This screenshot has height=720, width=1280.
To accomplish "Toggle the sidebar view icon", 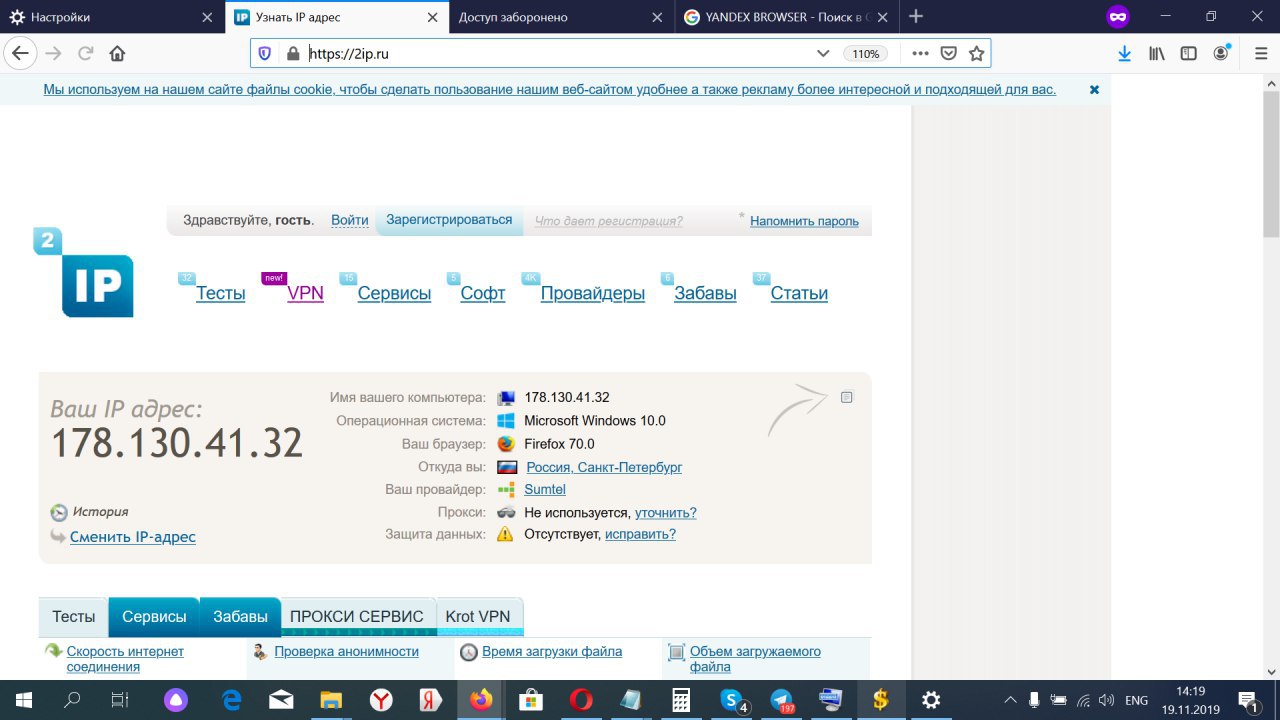I will [x=1189, y=53].
